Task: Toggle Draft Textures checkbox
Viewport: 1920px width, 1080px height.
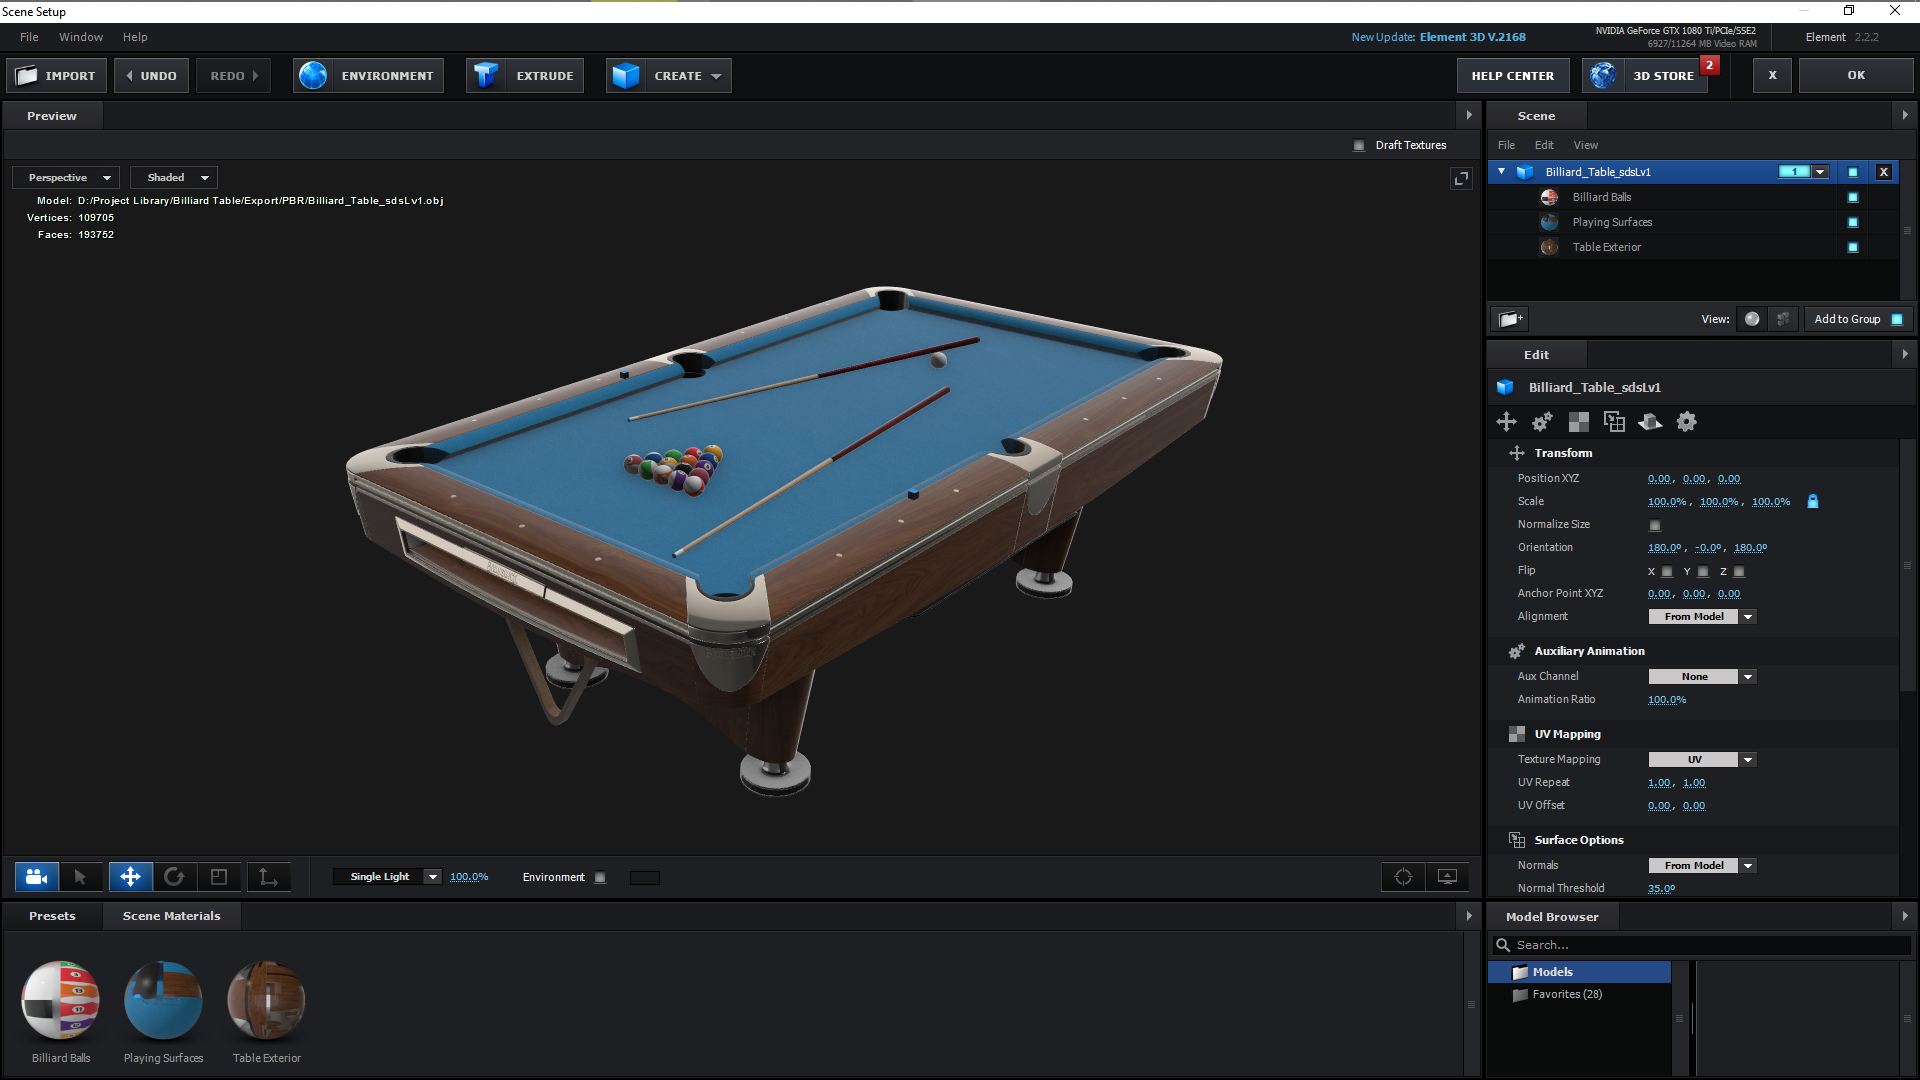Action: click(x=1359, y=145)
